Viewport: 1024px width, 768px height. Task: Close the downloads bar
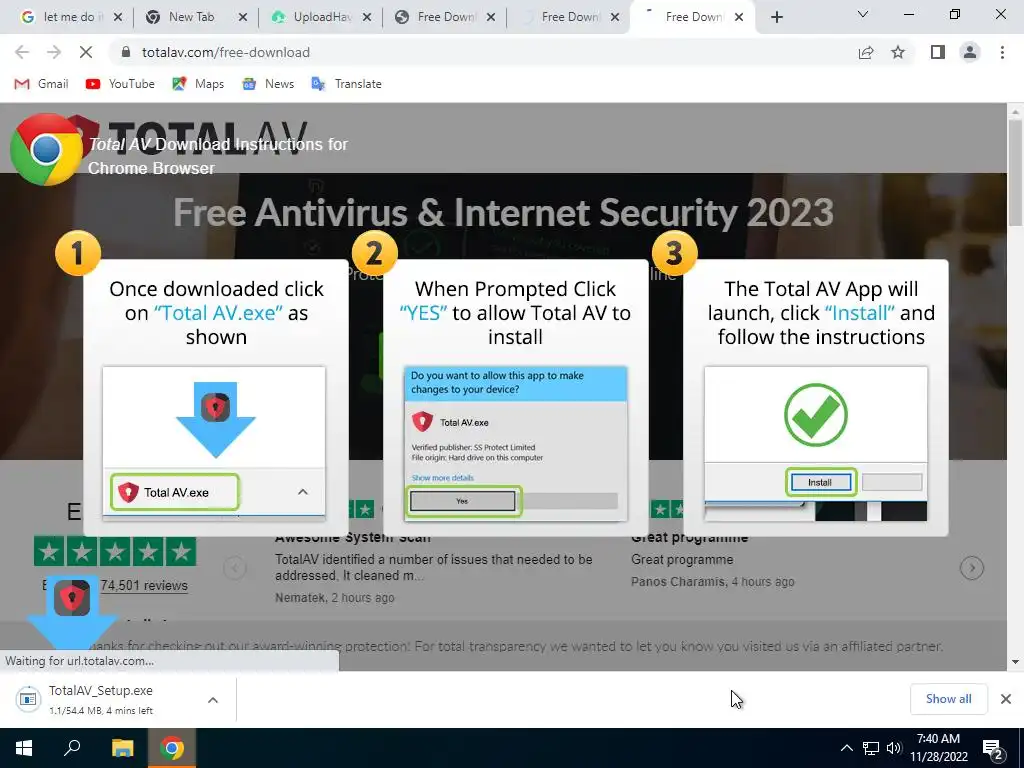pos(1006,699)
